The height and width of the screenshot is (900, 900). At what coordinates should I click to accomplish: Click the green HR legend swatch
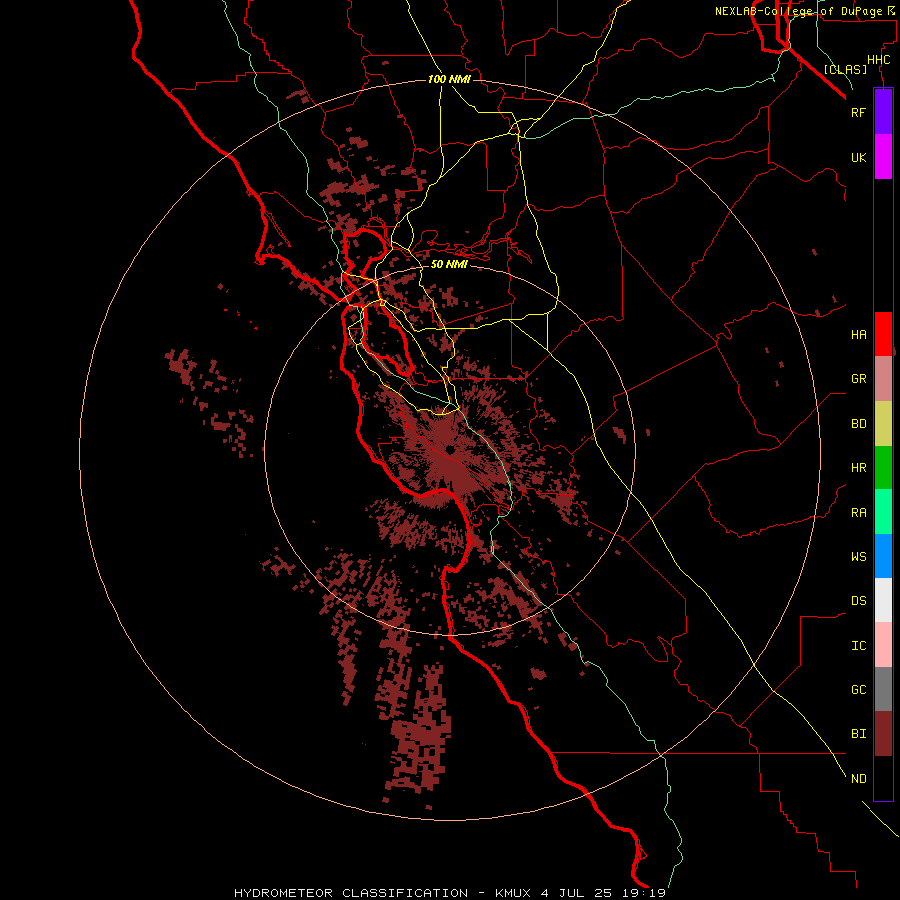coord(883,468)
